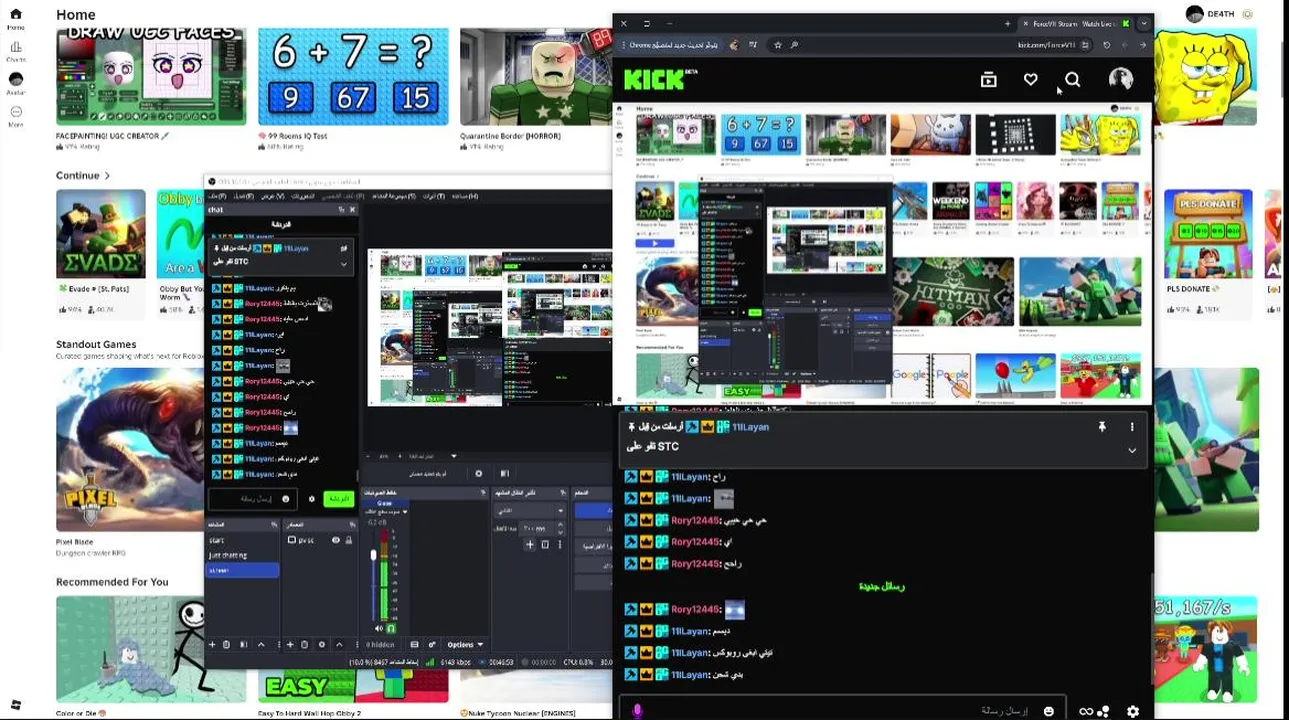This screenshot has height=720, width=1289.
Task: Click purple microphone icon in Kick chat
Action: tap(637, 711)
